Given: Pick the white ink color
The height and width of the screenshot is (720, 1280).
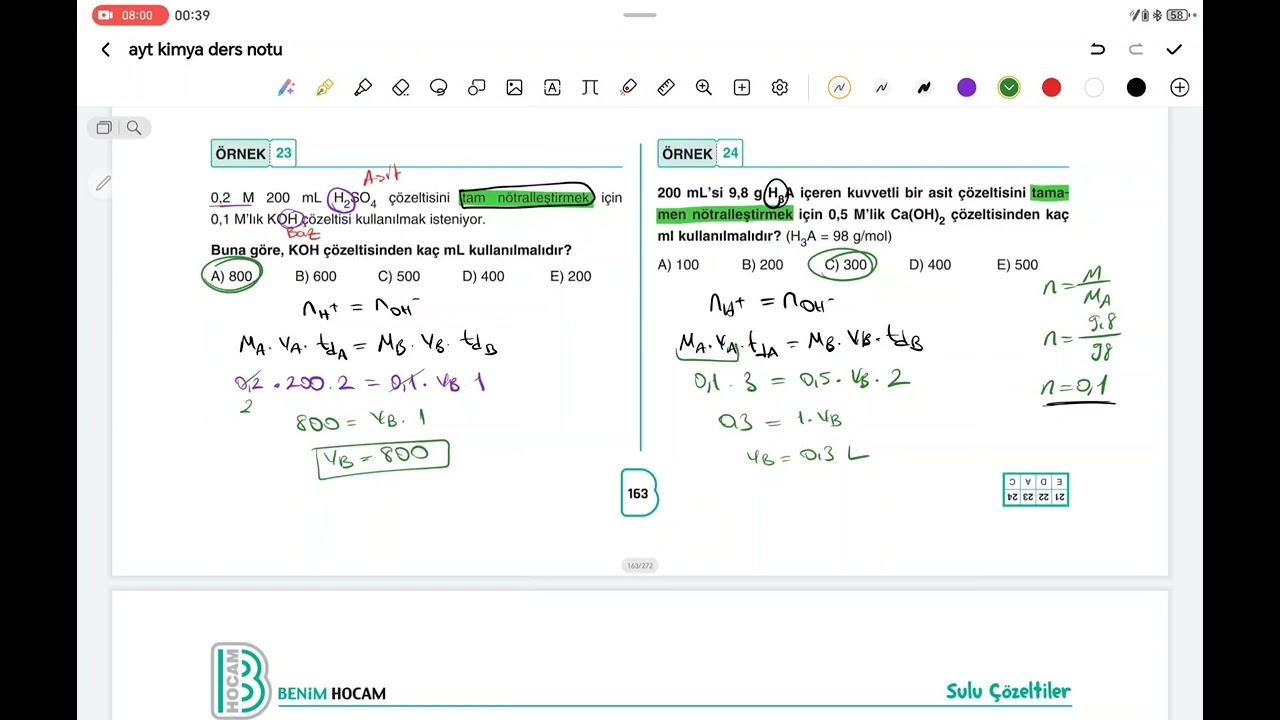Looking at the screenshot, I should click(1094, 88).
